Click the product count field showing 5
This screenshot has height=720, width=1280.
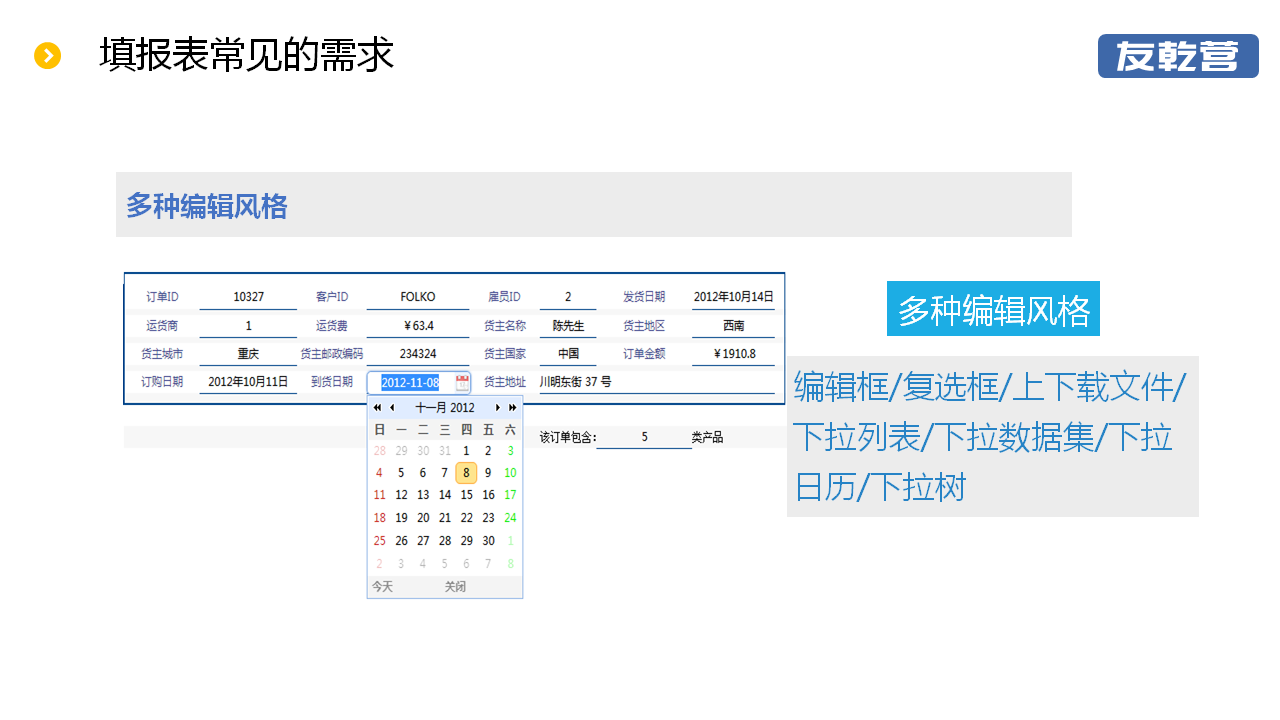pyautogui.click(x=644, y=437)
